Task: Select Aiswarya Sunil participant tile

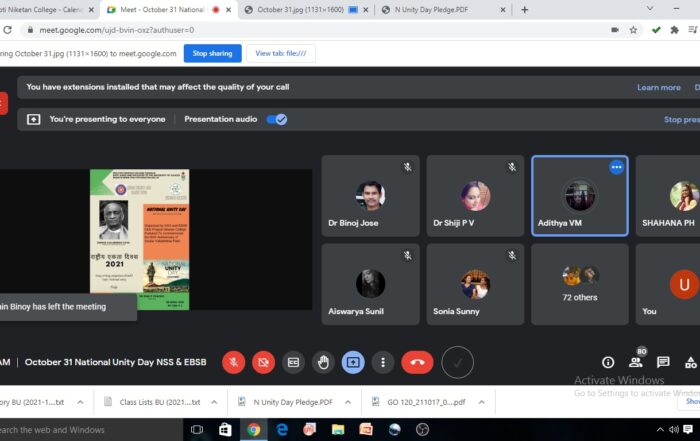Action: click(x=371, y=284)
